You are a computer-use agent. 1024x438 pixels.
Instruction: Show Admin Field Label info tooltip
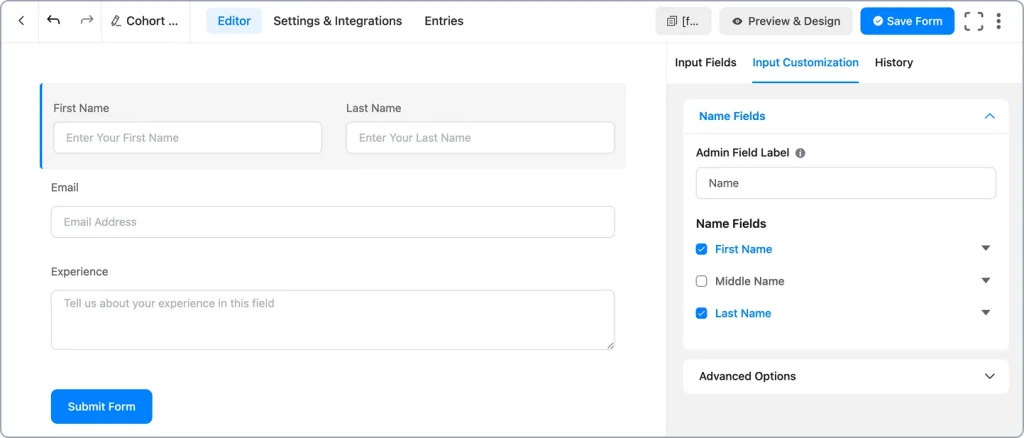800,153
